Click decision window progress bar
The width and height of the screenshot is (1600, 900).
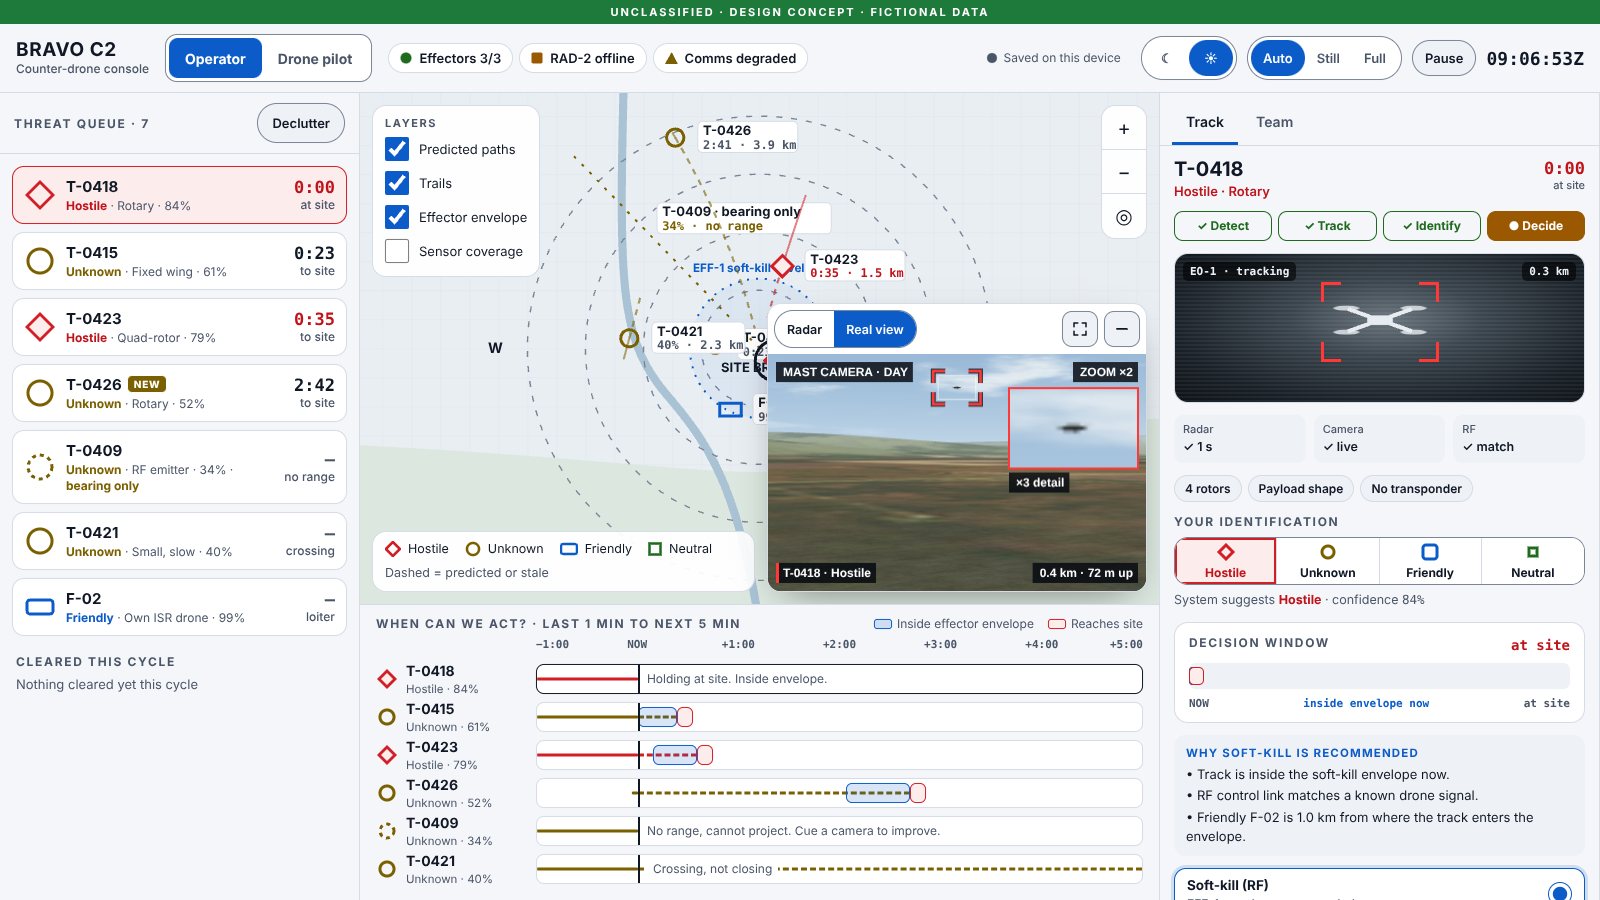click(1379, 676)
